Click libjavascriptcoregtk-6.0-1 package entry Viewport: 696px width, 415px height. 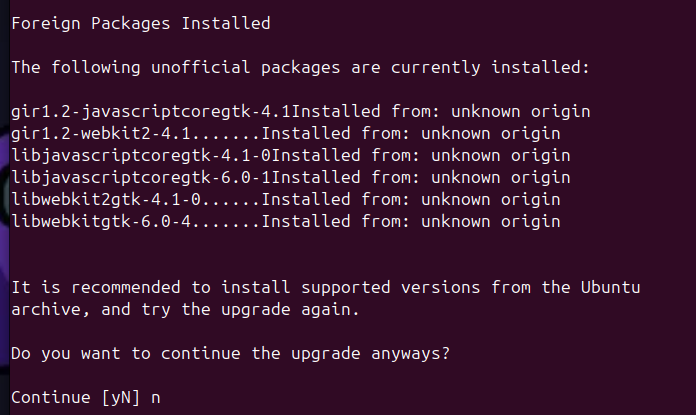[141, 177]
